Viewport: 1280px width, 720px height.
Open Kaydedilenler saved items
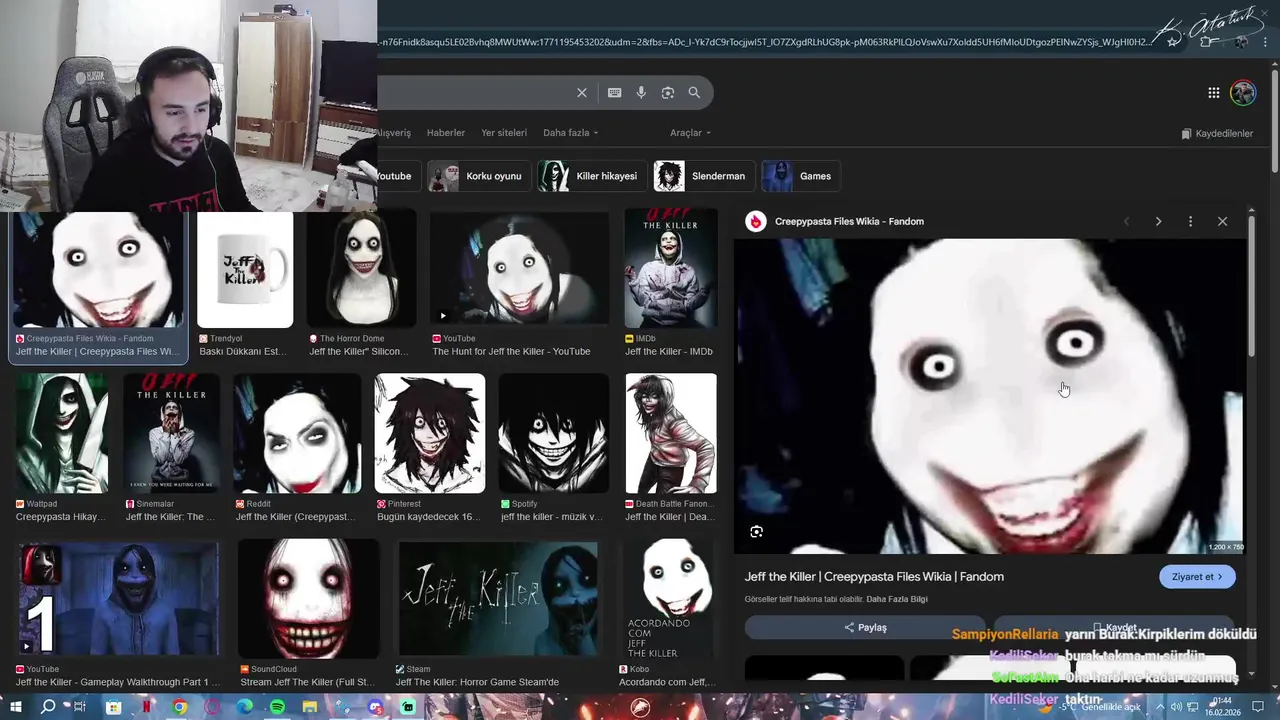click(x=1217, y=133)
